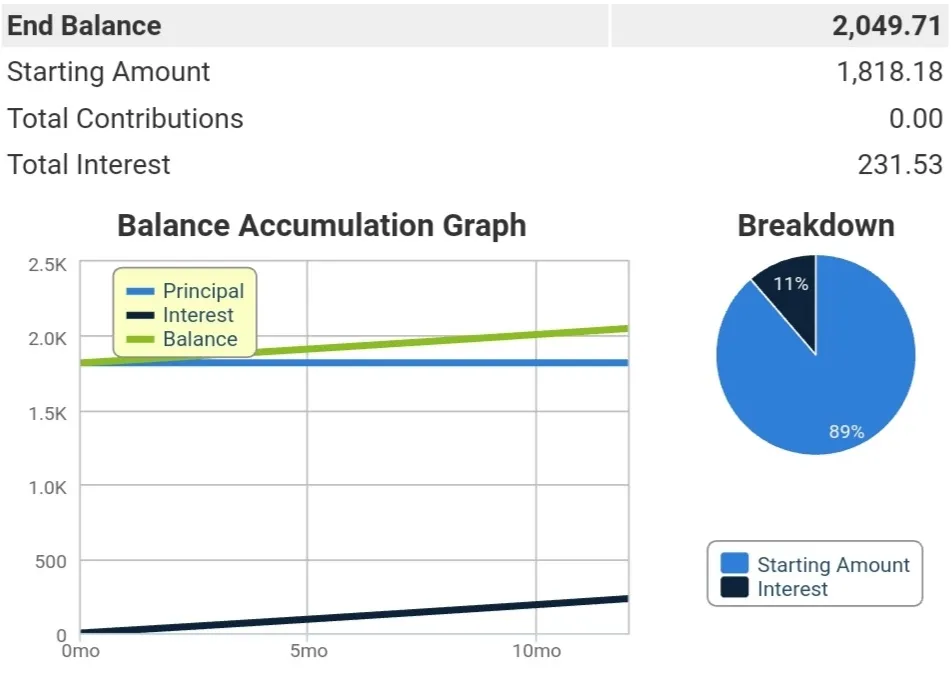Viewport: 951px width, 675px height.
Task: Click the blue Starting Amount legend square
Action: click(x=734, y=563)
